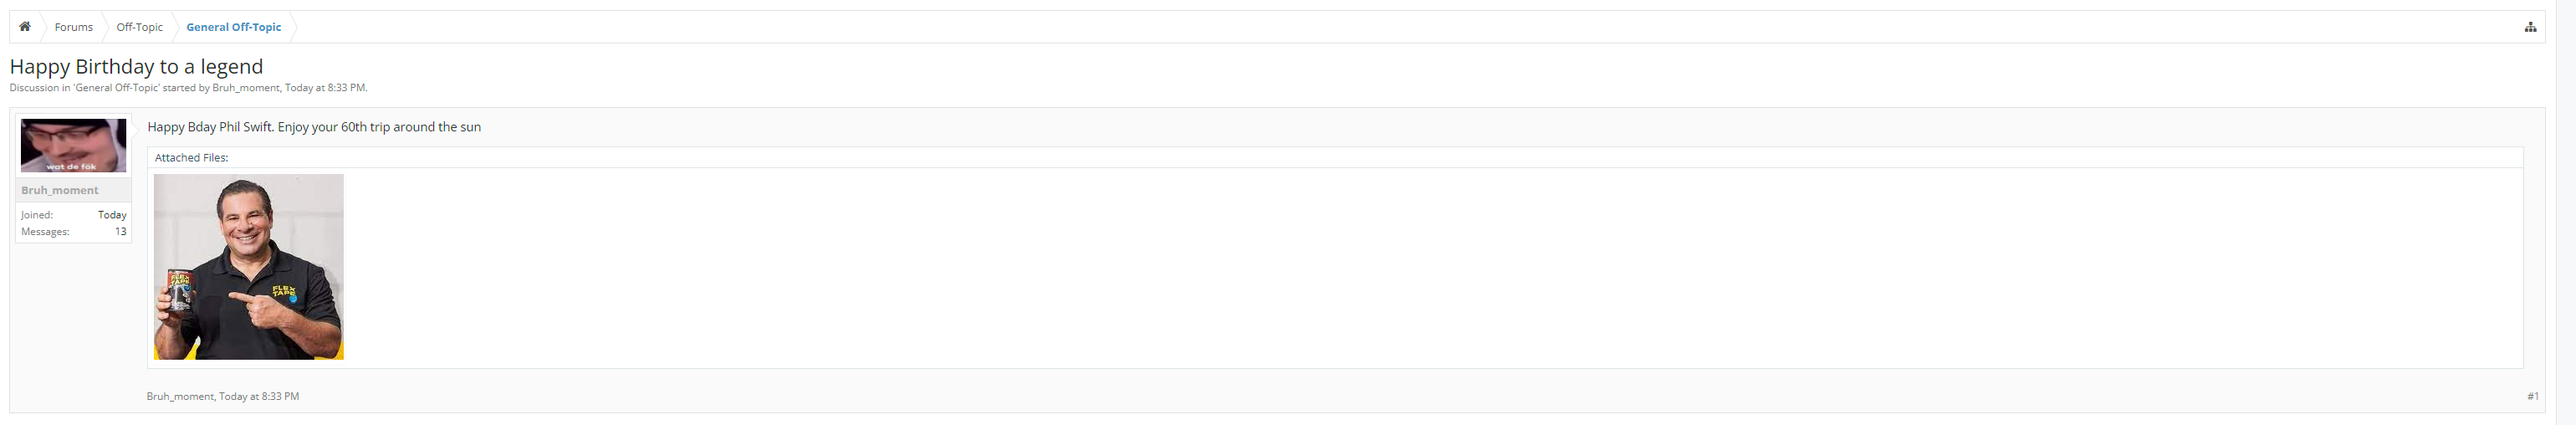Click the vertical scrollbar on the right edge

click(x=2565, y=200)
